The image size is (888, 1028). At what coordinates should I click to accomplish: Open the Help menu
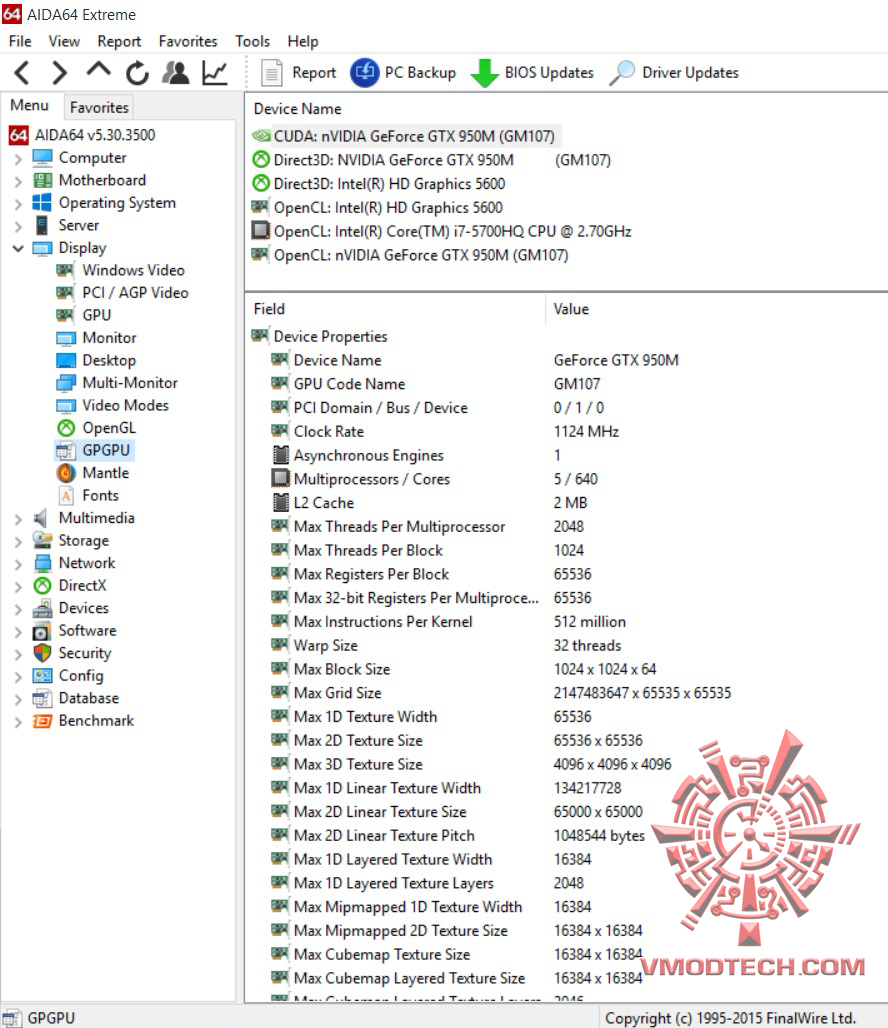click(303, 41)
